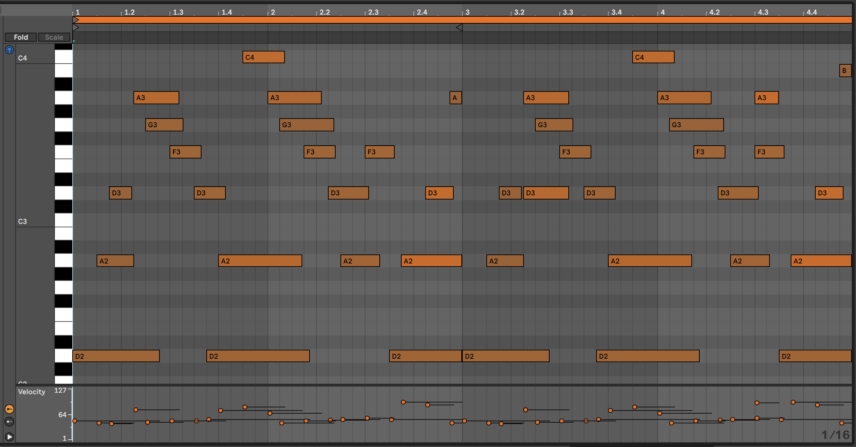Show the velocity lane using orange lane button

click(x=9, y=409)
